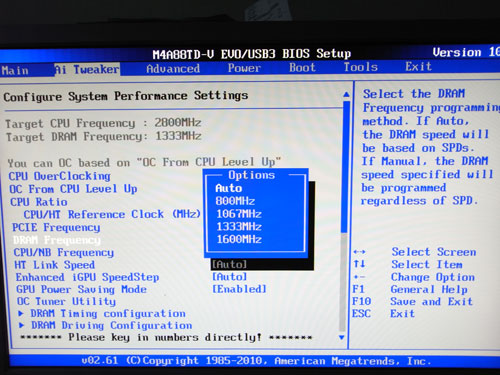This screenshot has height=375, width=500.
Task: Expand DRAM Timing configuration submenu
Action: click(x=102, y=314)
